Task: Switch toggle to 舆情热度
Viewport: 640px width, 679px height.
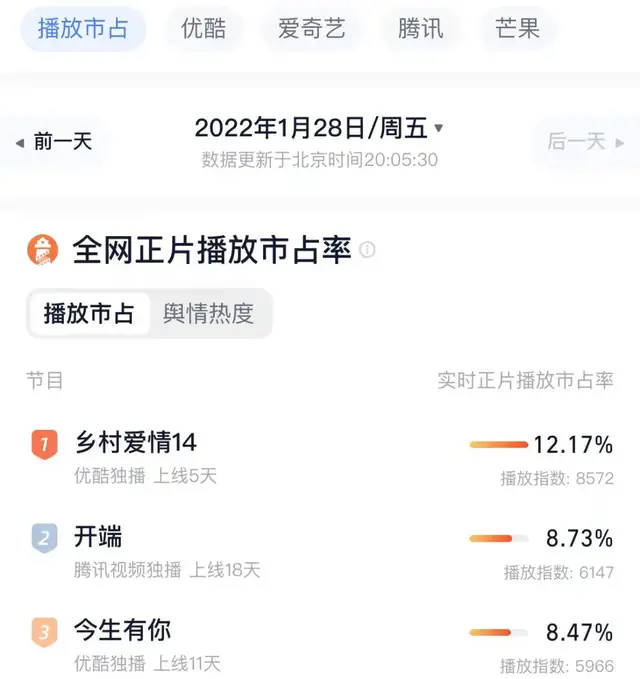Action: pyautogui.click(x=208, y=314)
